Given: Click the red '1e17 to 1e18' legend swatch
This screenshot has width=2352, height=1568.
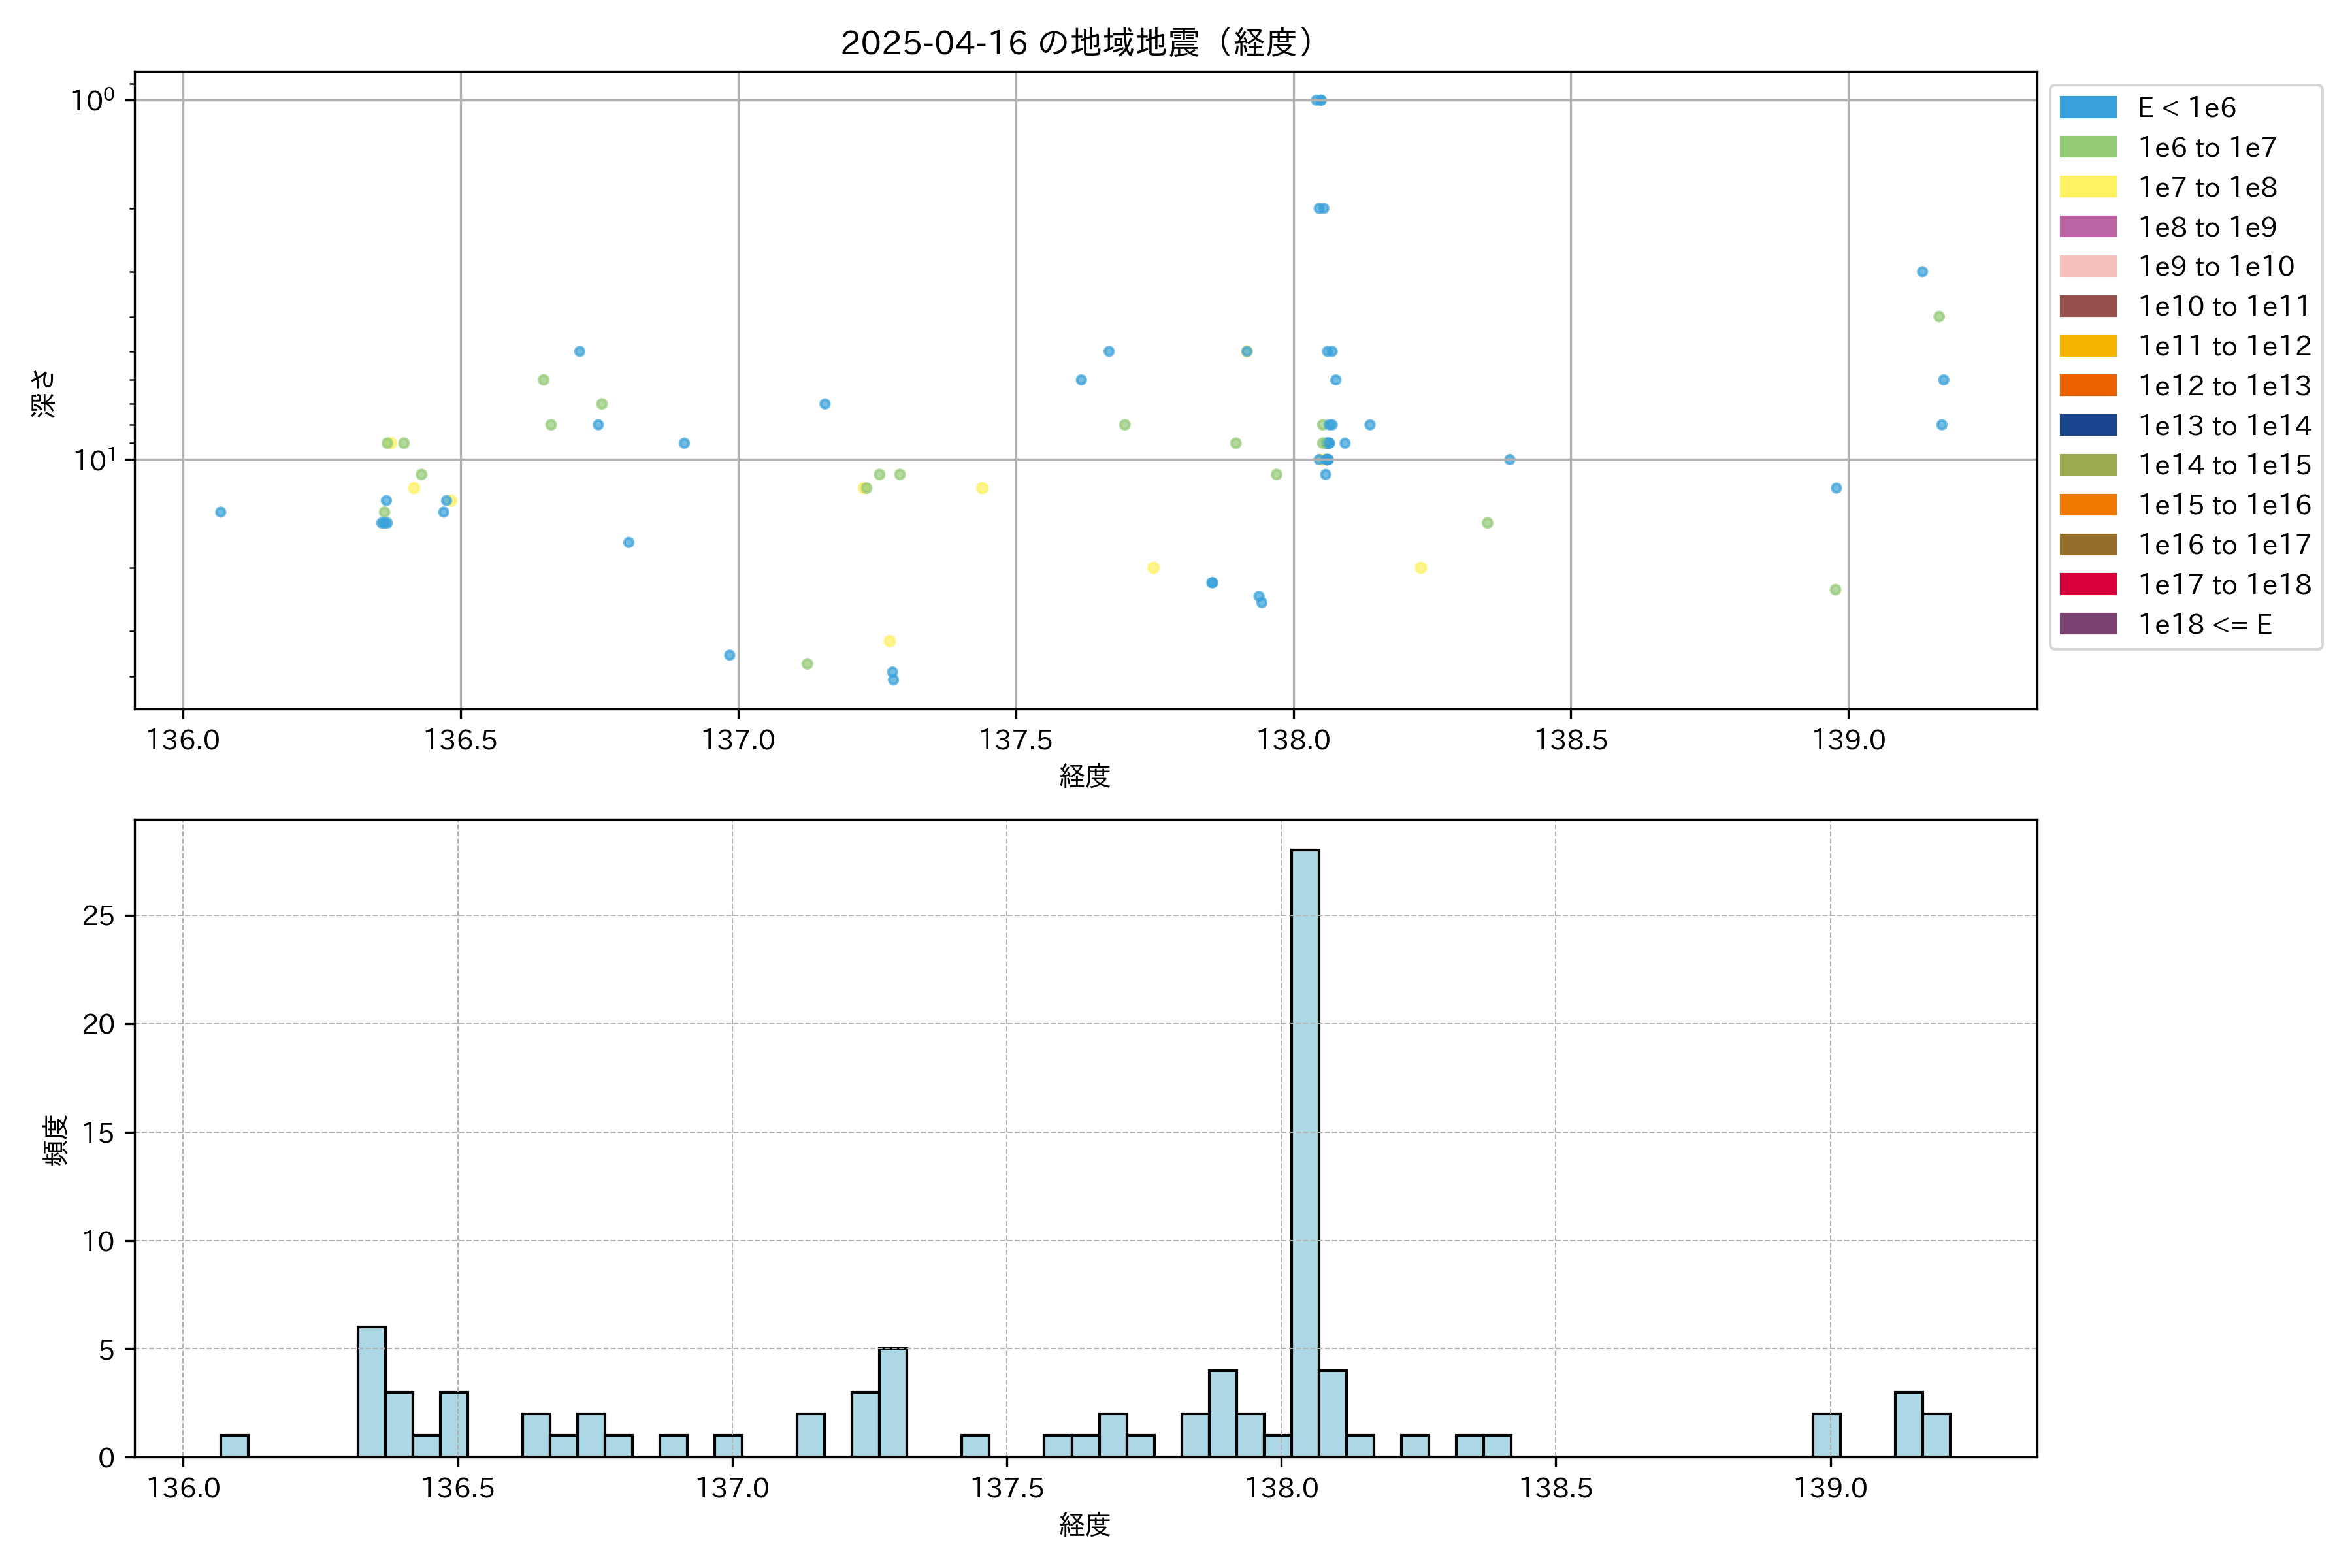Looking at the screenshot, I should click(x=2087, y=584).
